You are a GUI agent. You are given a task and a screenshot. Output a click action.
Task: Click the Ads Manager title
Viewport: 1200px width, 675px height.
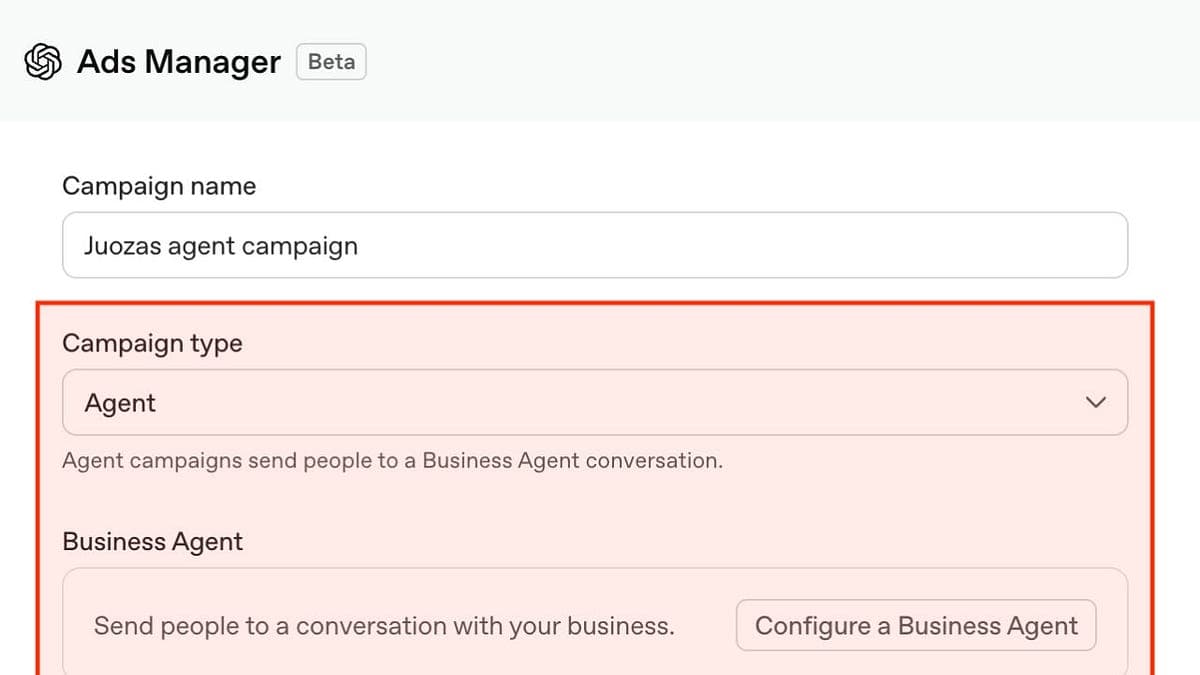179,62
